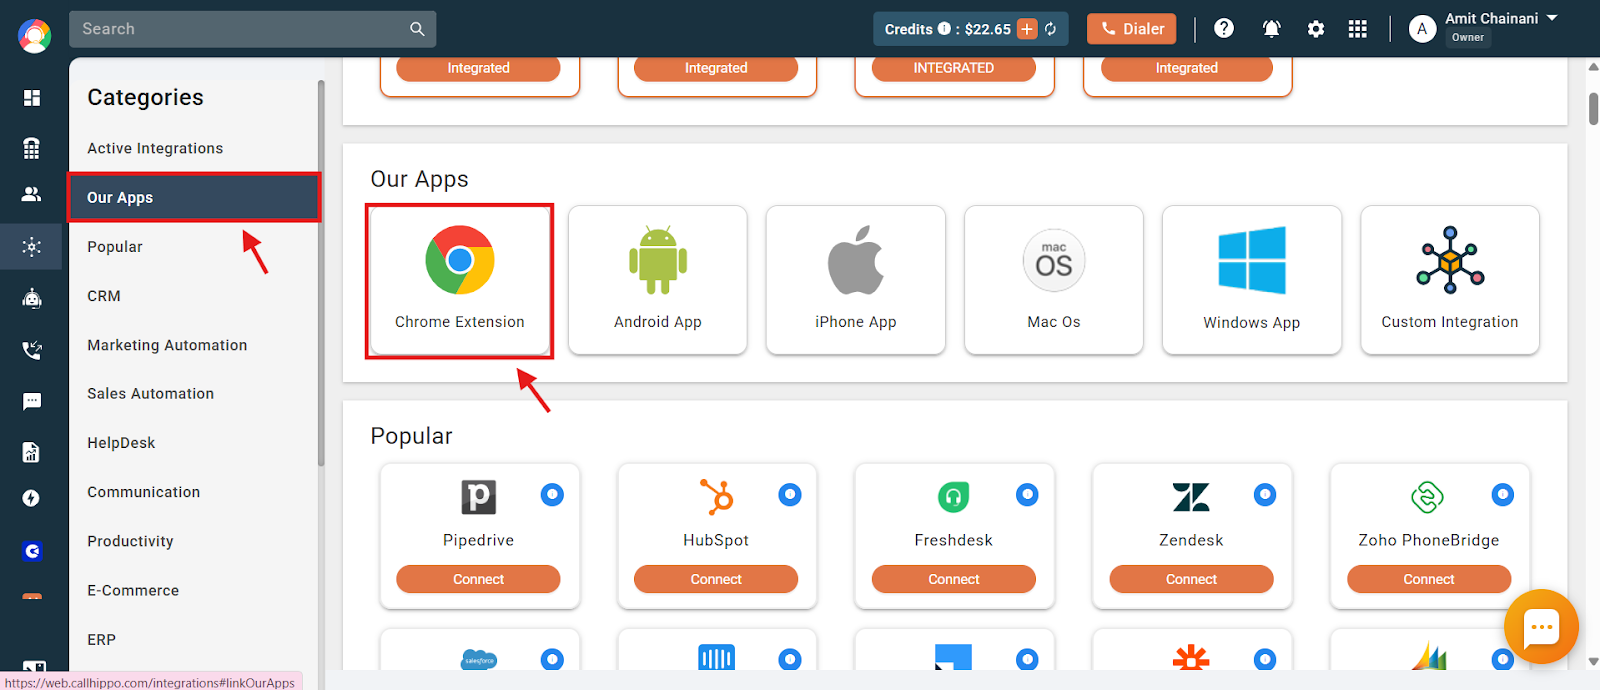
Task: Connect the Freshdesk integration
Action: (x=953, y=579)
